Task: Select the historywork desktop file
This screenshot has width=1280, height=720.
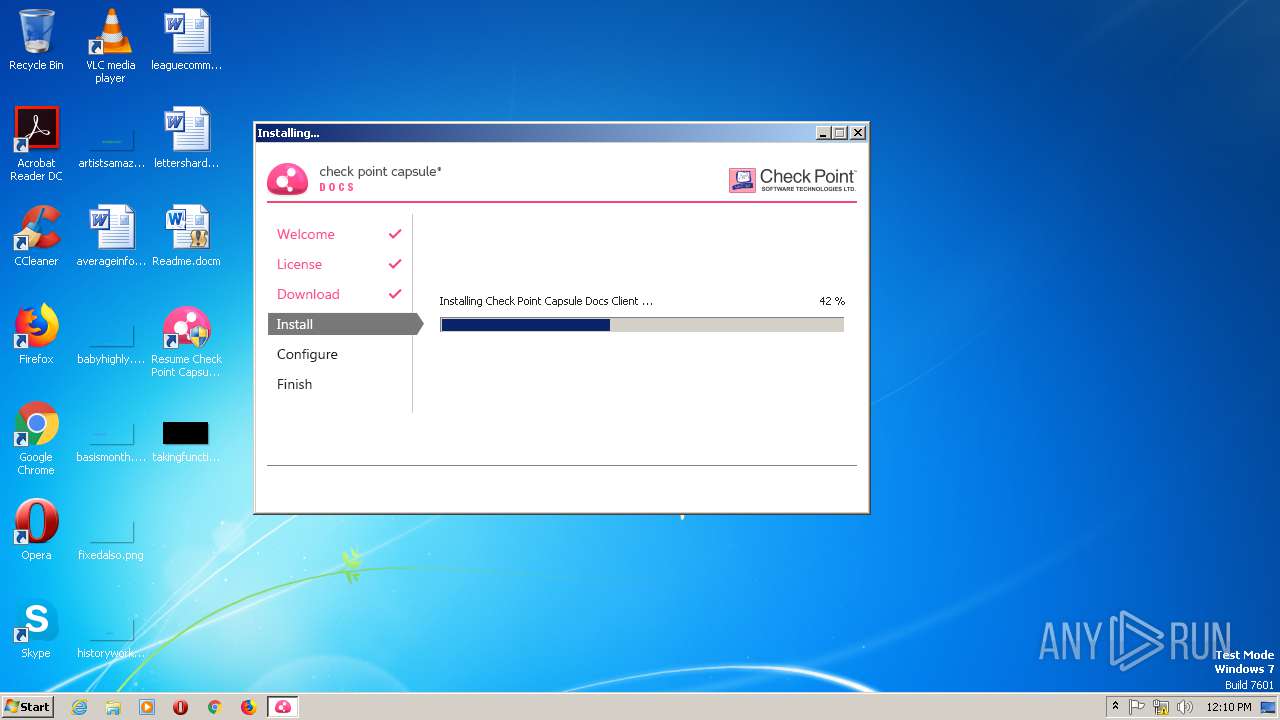Action: [x=111, y=636]
